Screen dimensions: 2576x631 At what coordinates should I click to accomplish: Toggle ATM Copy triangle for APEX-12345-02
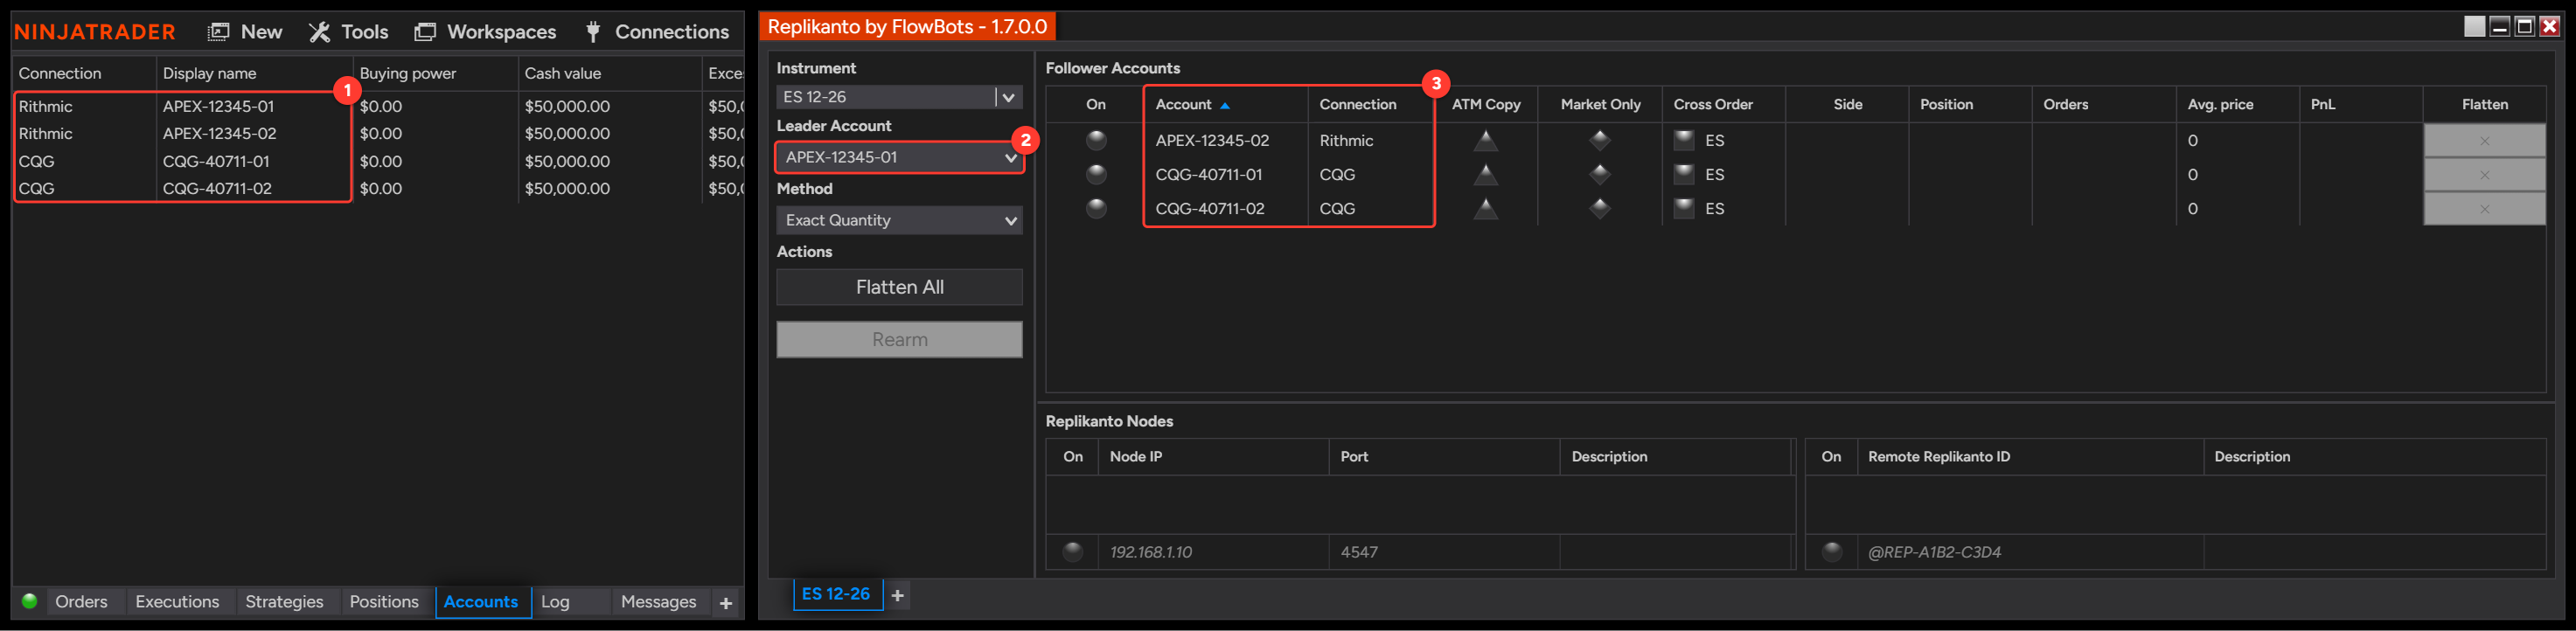click(1485, 140)
